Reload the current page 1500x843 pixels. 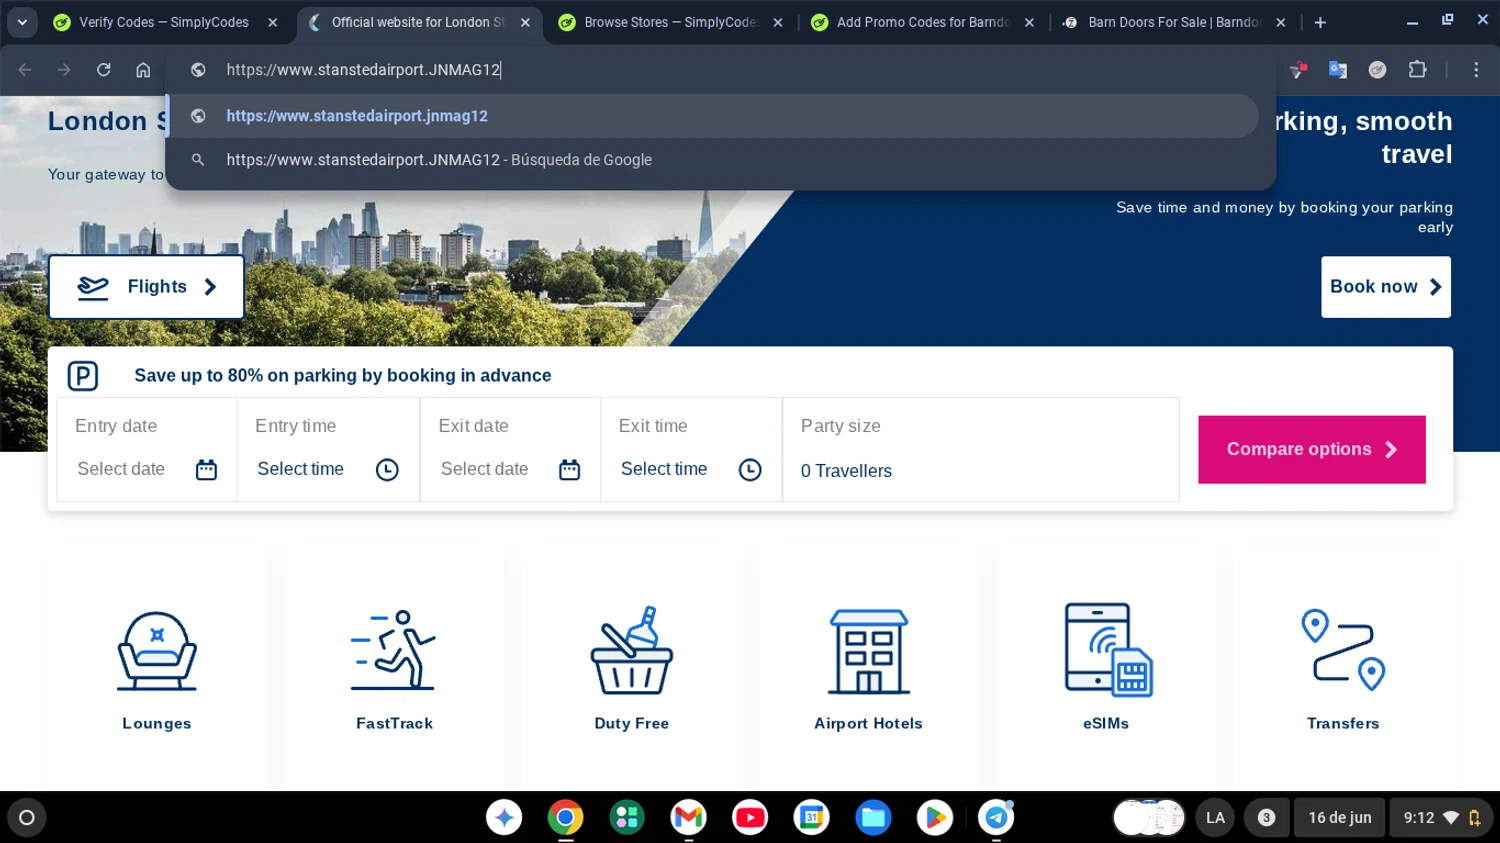point(103,69)
